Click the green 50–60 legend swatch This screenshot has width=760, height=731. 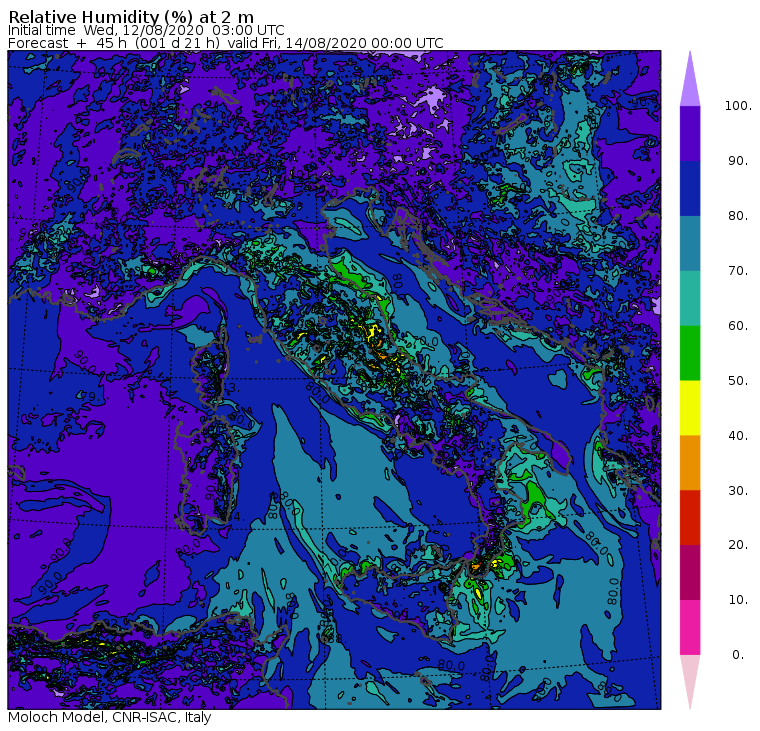coord(690,353)
